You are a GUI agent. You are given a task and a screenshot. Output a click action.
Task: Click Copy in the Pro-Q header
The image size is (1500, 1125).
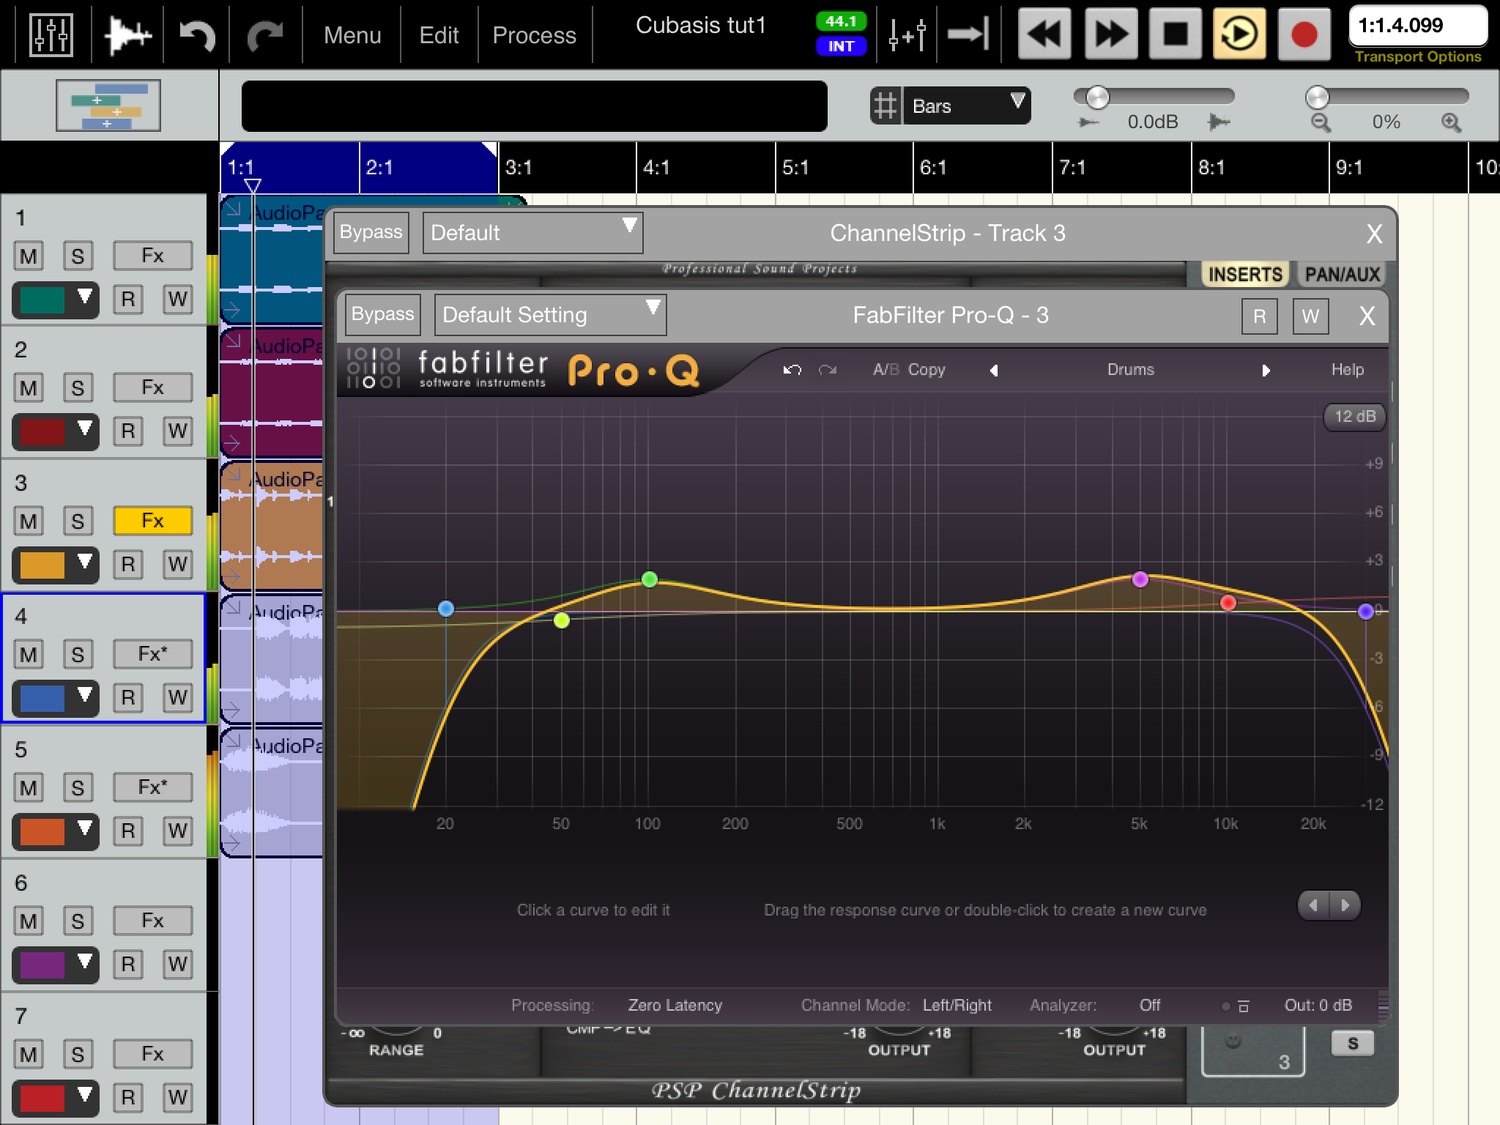(x=927, y=370)
